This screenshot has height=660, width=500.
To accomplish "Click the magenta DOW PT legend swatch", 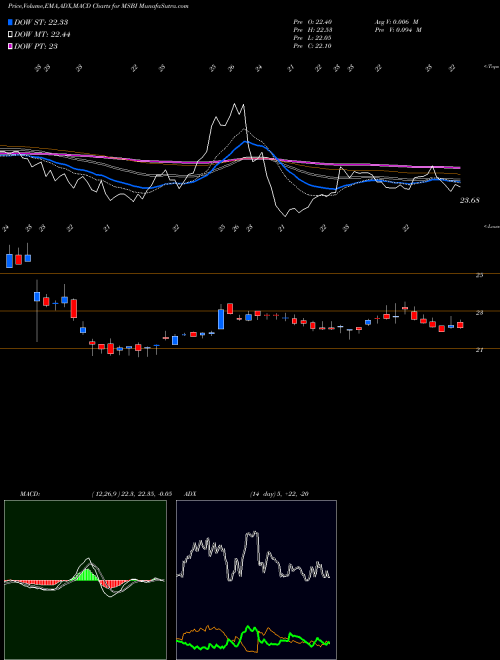I will click(x=10, y=46).
